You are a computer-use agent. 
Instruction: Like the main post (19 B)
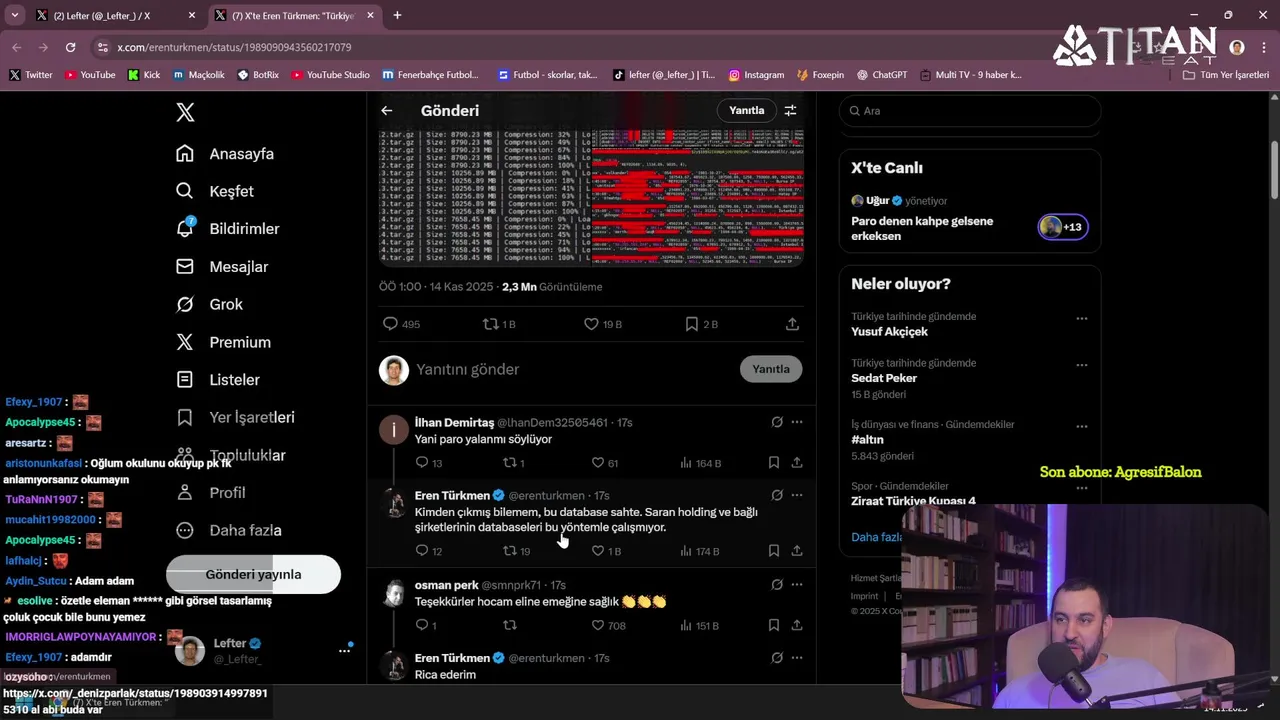(602, 324)
